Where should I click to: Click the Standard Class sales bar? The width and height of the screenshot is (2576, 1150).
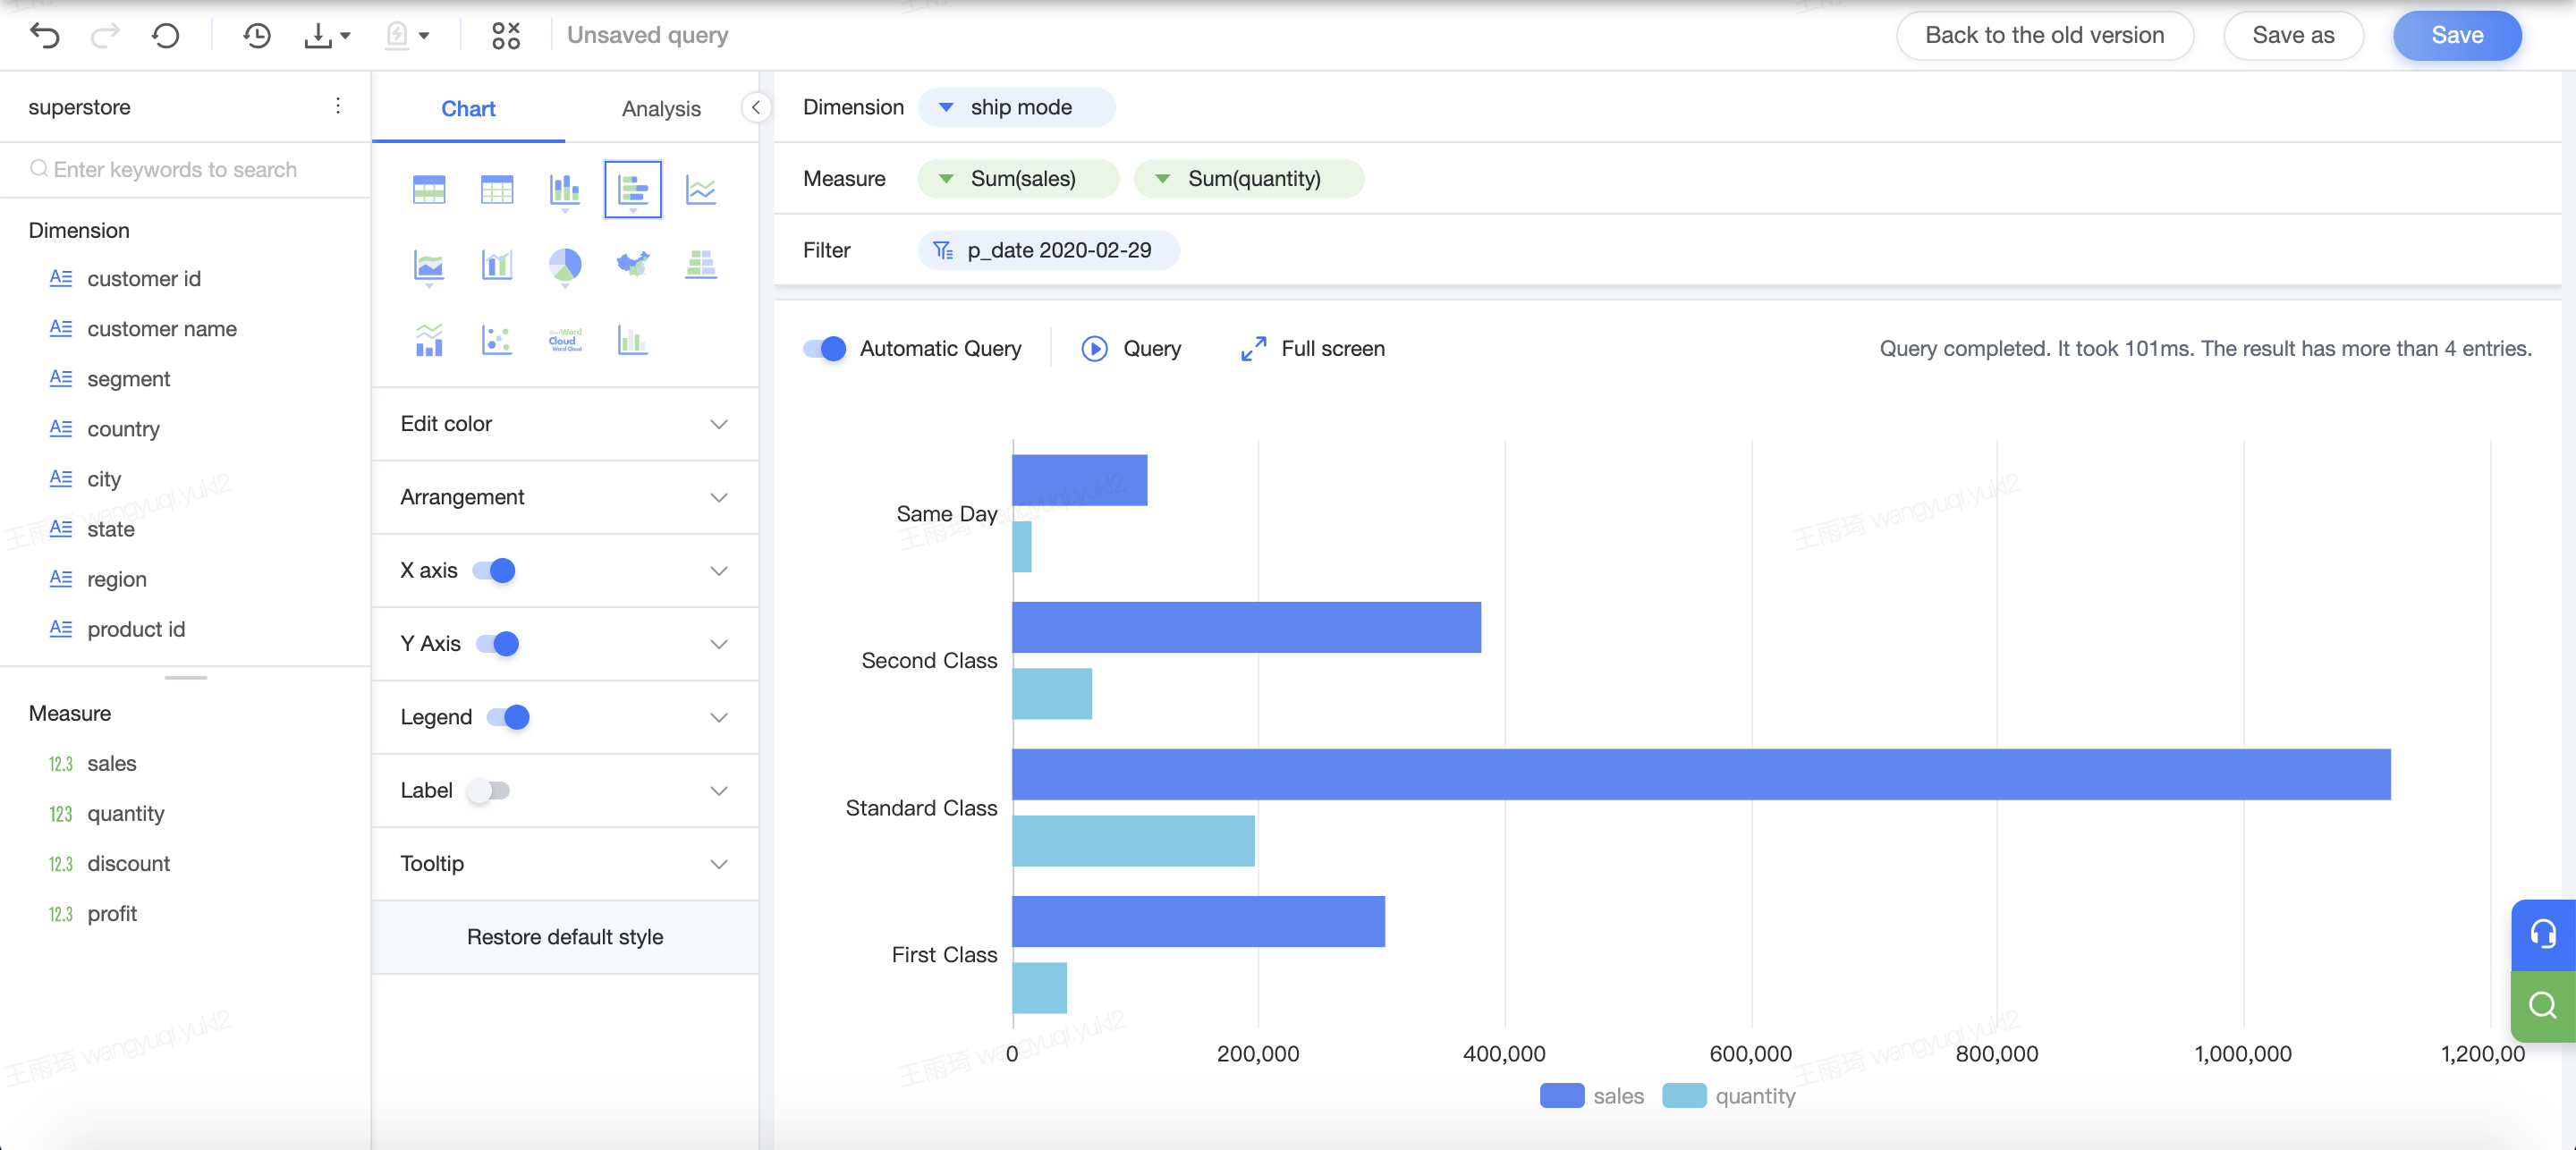tap(1701, 774)
